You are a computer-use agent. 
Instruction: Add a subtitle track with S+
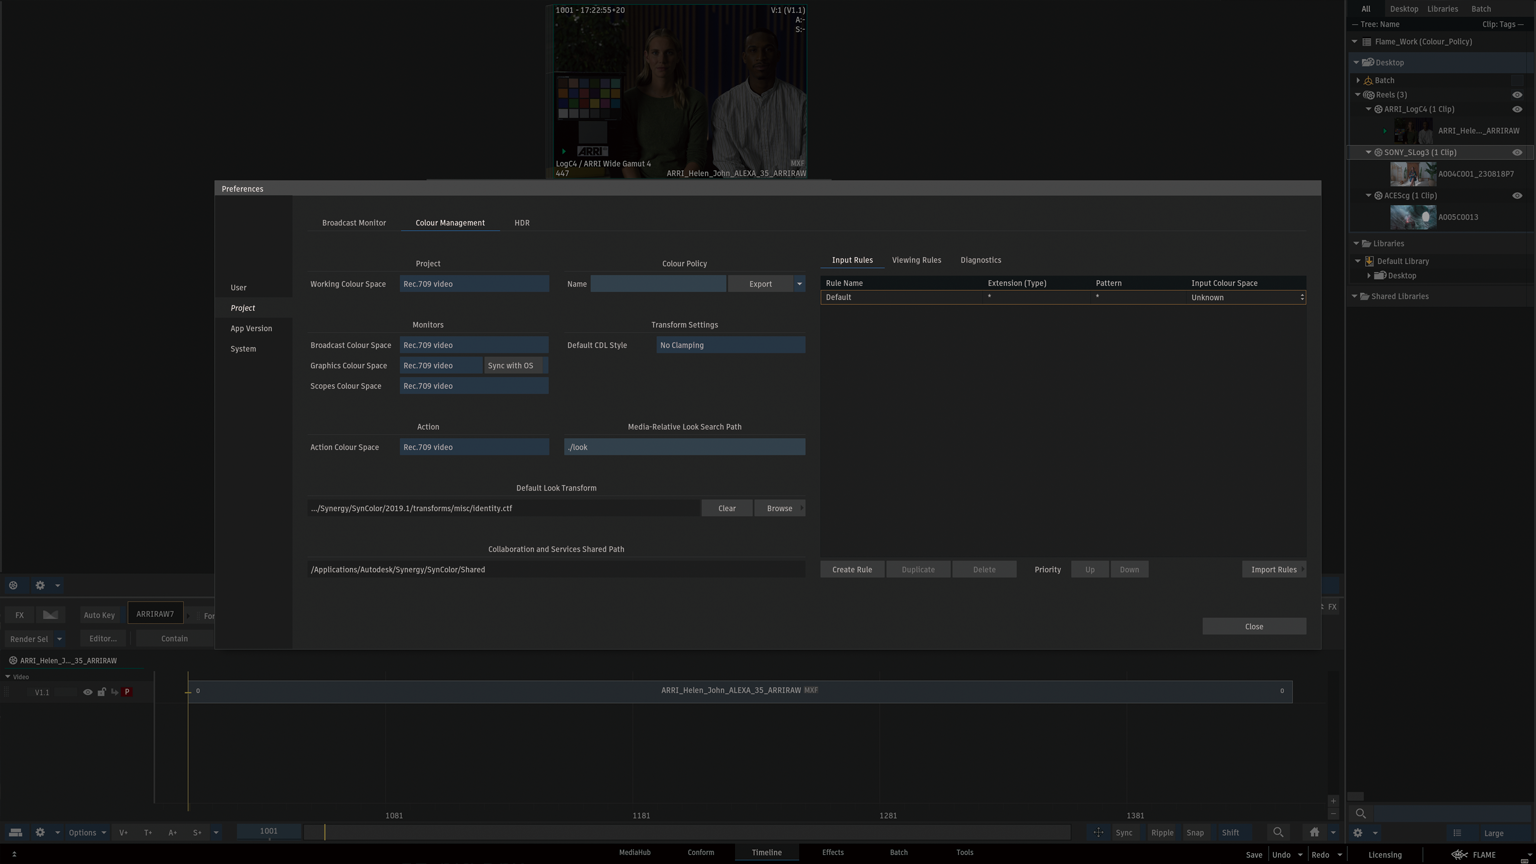click(197, 832)
